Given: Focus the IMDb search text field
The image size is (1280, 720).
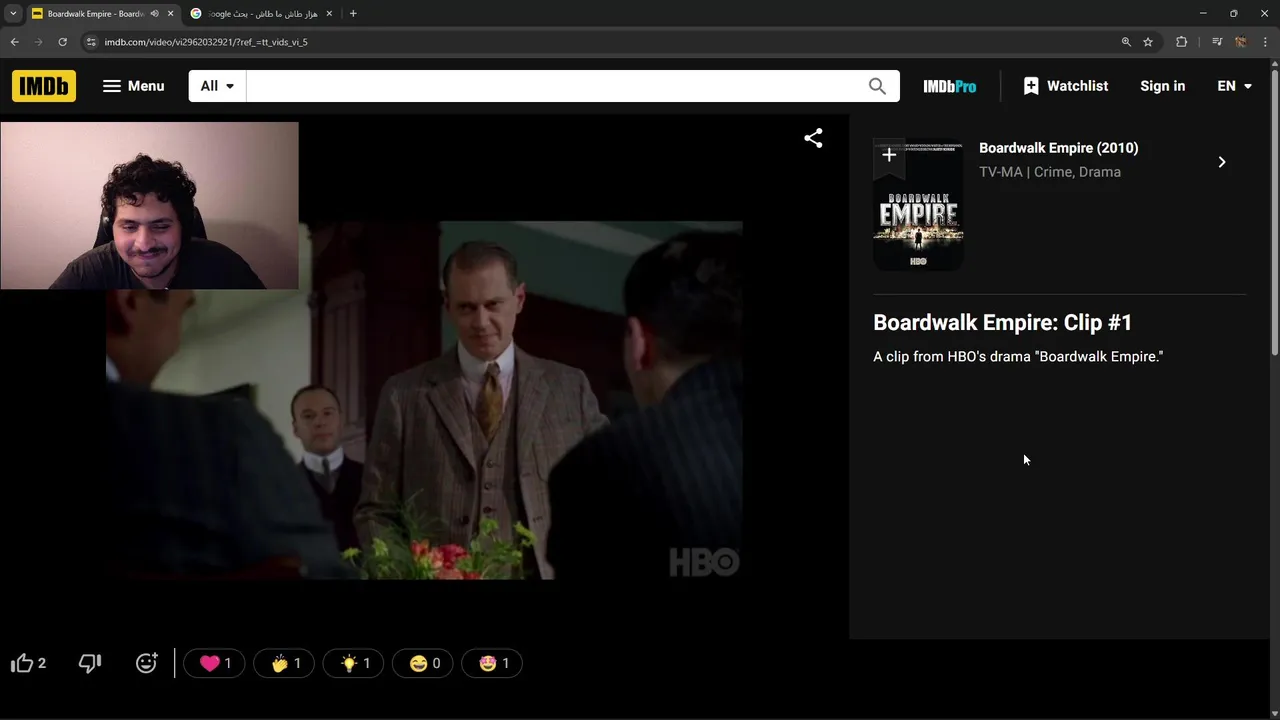Looking at the screenshot, I should pyautogui.click(x=550, y=86).
